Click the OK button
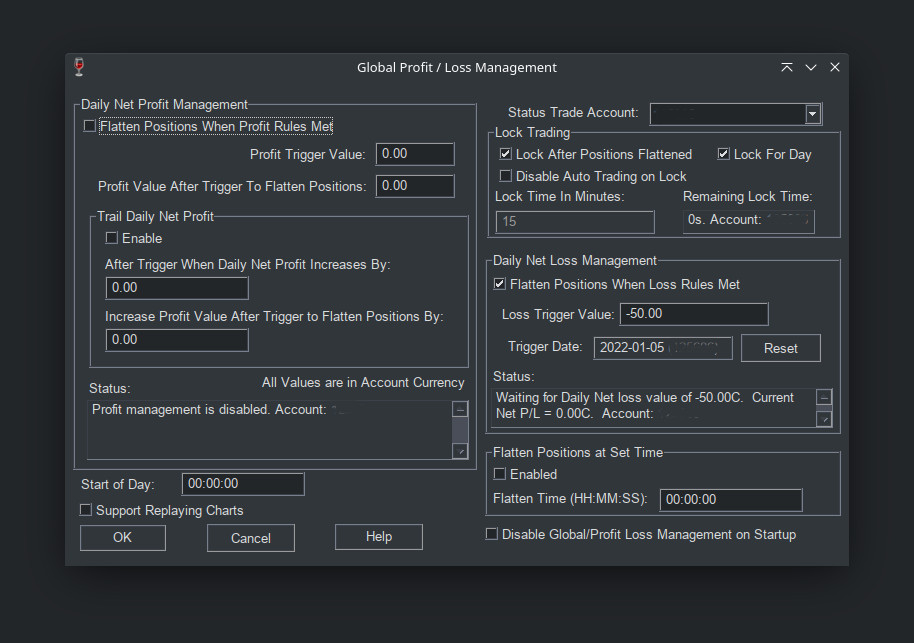914x643 pixels. click(x=122, y=537)
